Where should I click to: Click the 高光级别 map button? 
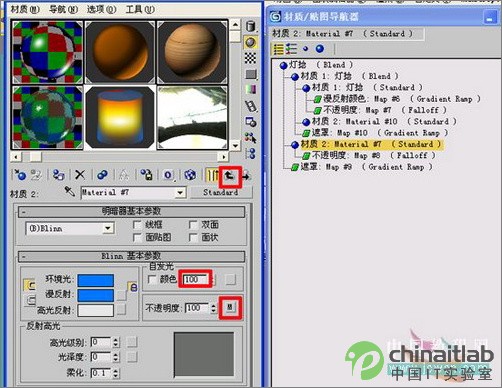pyautogui.click(x=132, y=341)
